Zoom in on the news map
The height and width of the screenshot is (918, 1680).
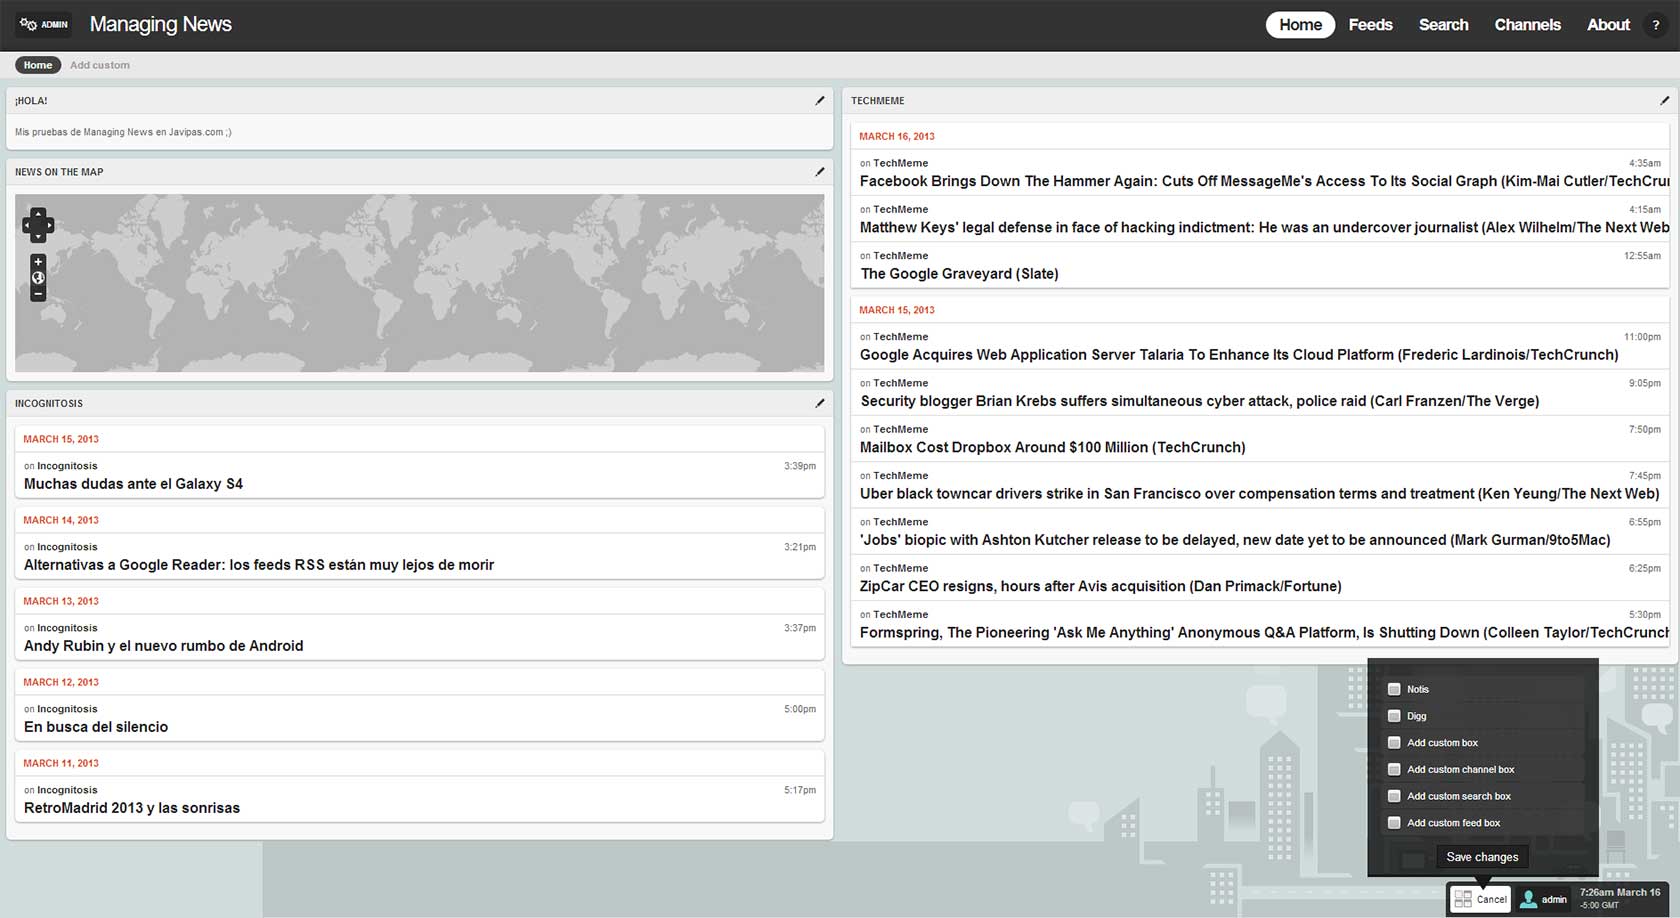(38, 262)
